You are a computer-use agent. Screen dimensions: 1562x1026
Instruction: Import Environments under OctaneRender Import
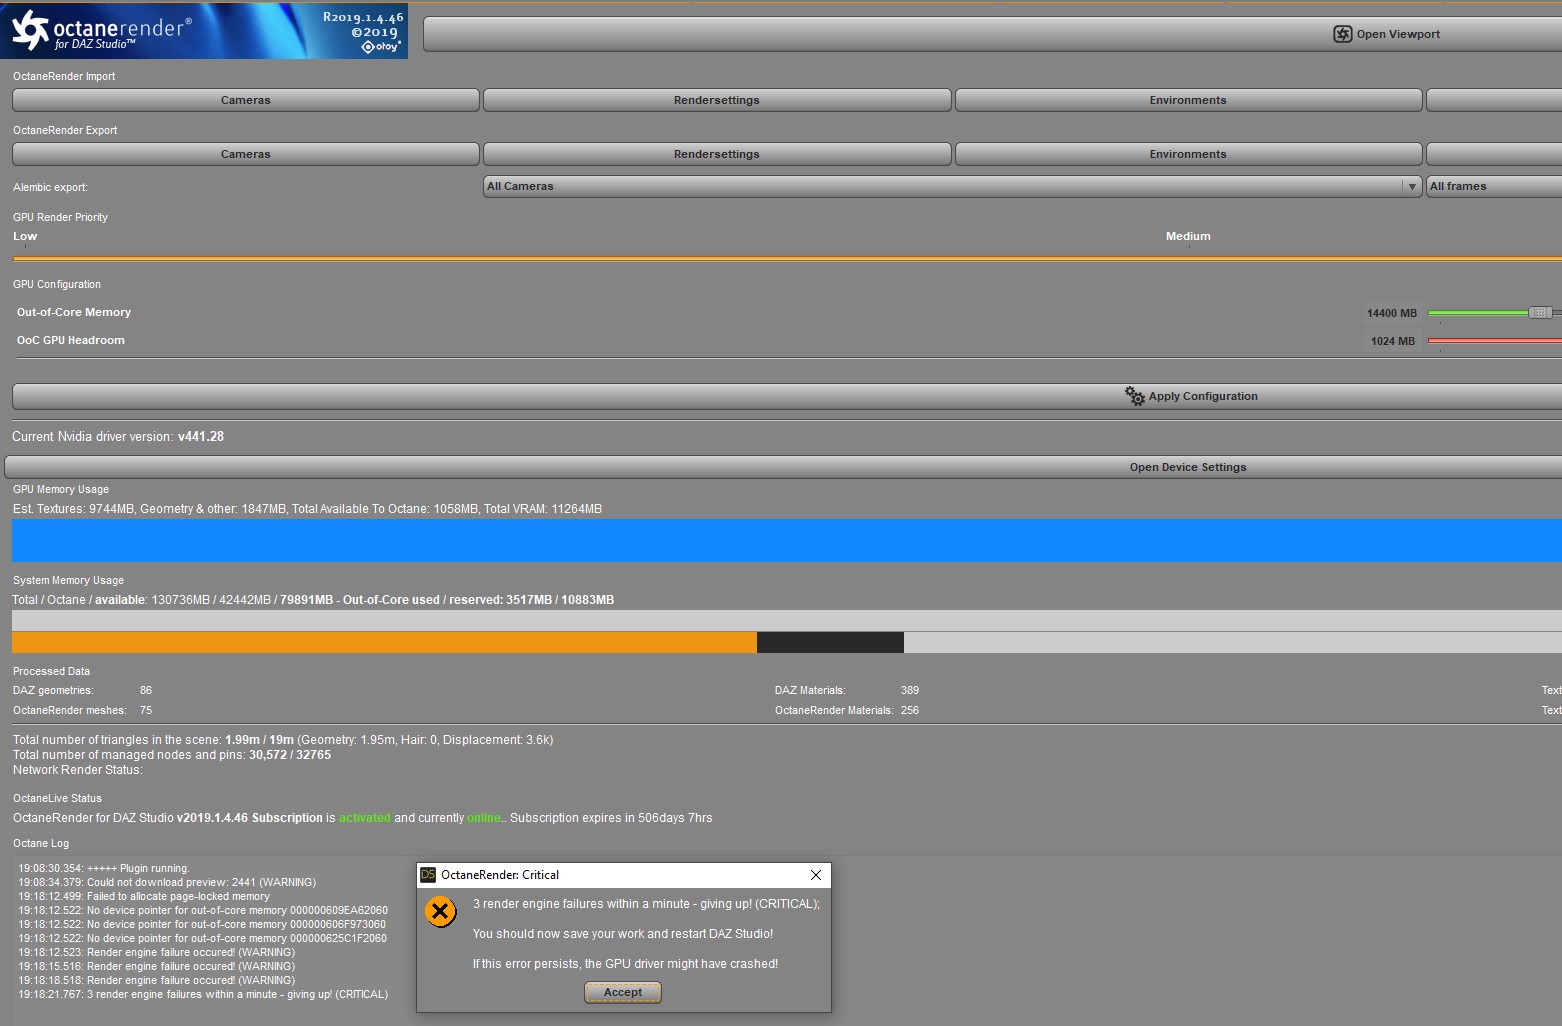click(1188, 100)
